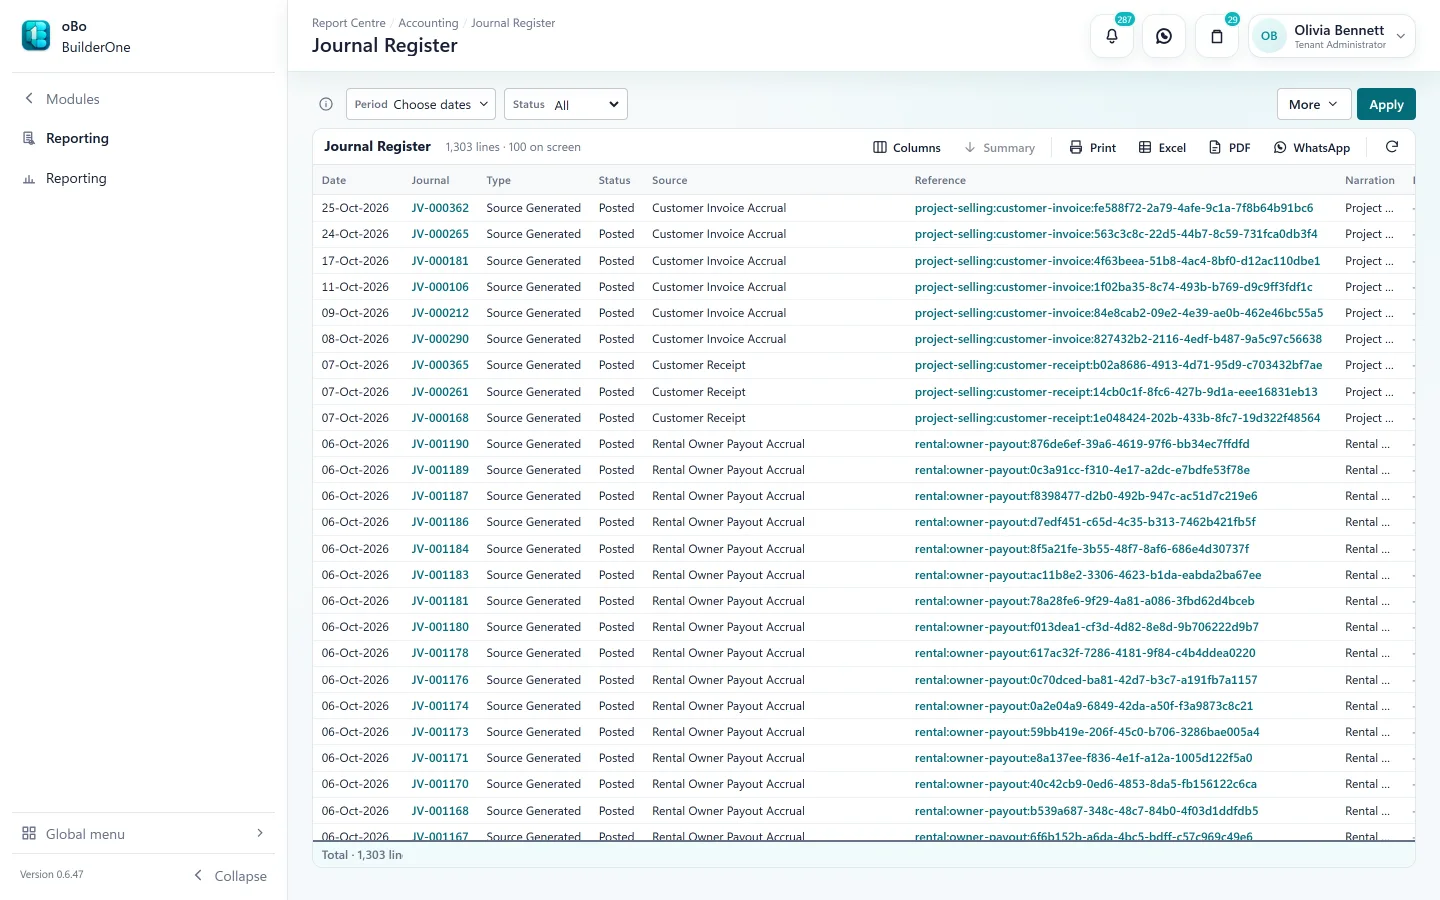Open journal JV-000261
Screen dimensions: 1440x900
point(440,392)
